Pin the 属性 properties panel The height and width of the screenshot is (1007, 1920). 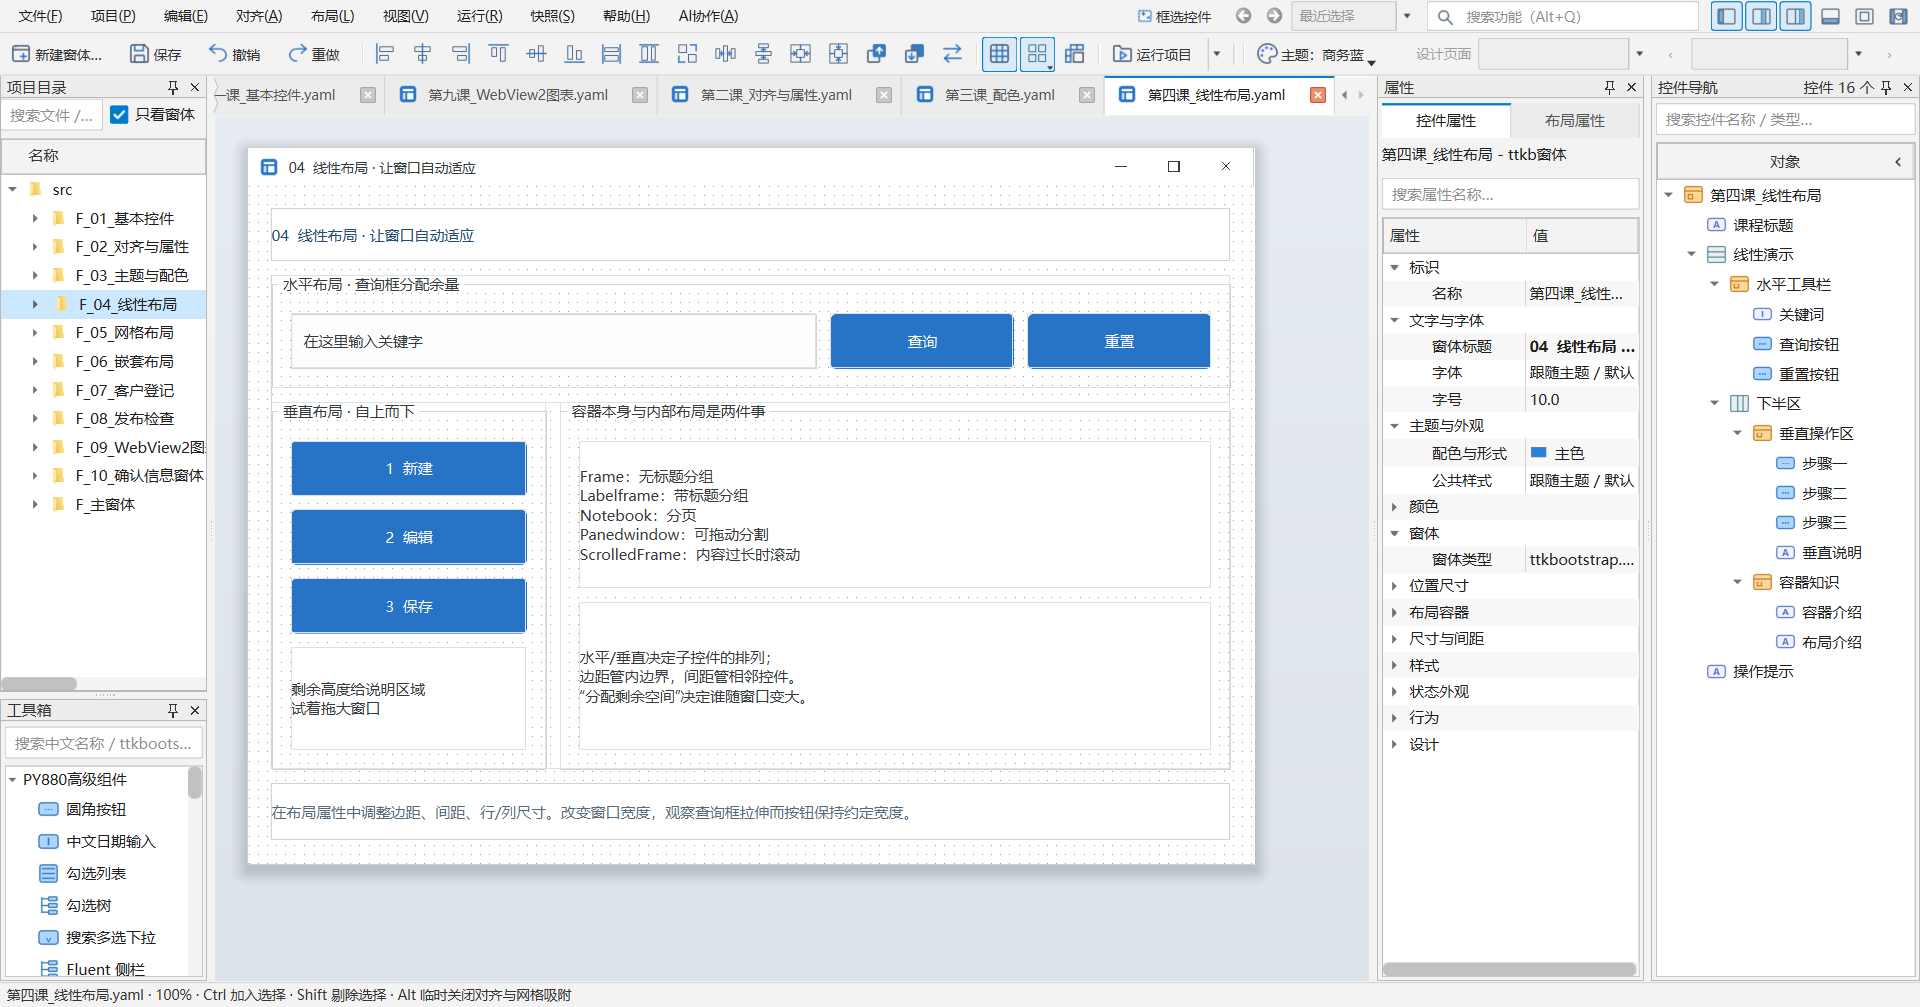click(x=1609, y=88)
